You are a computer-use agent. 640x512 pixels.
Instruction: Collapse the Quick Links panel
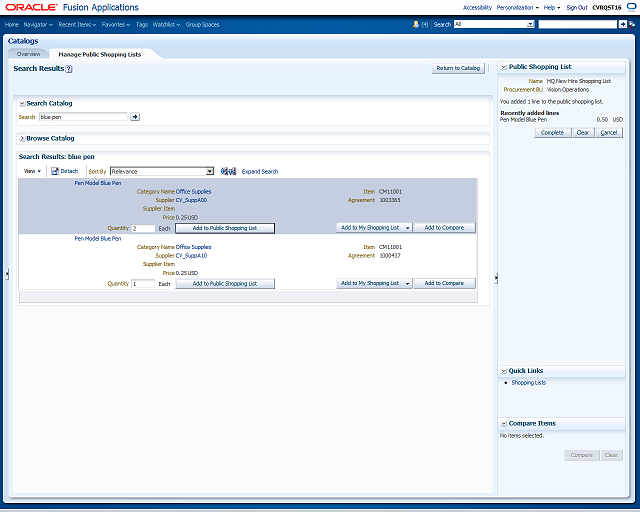coord(504,371)
